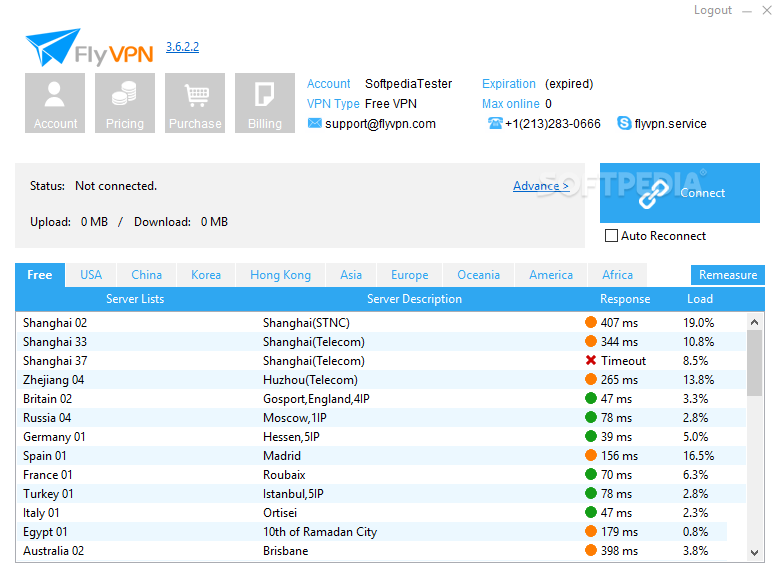Switch to the USA server tab
The width and height of the screenshot is (780, 578).
(91, 275)
